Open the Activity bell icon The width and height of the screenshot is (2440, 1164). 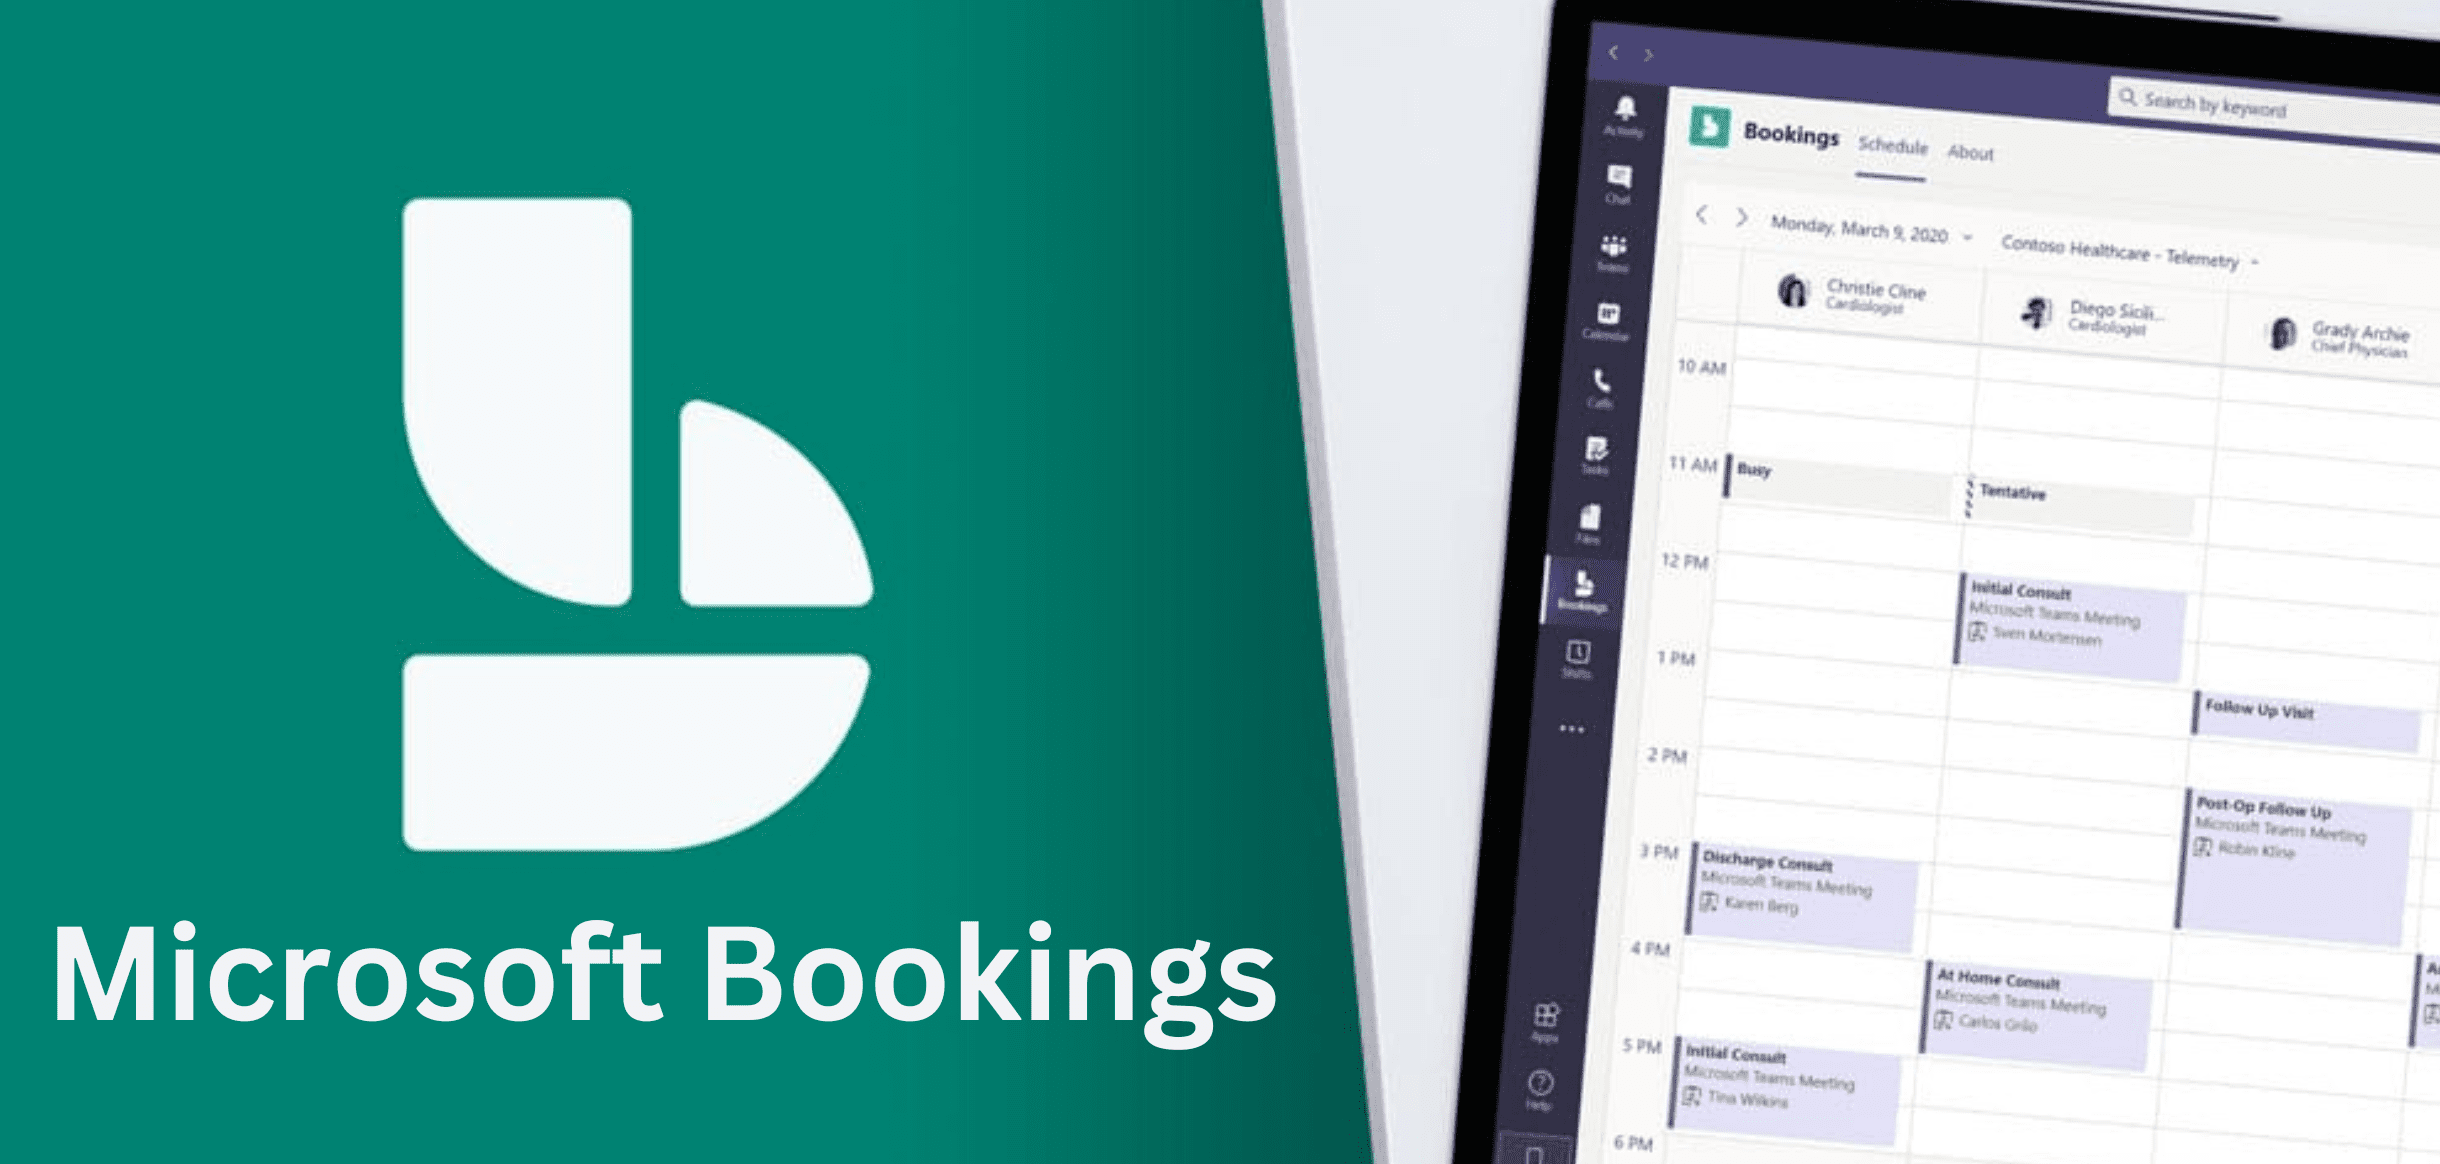[1625, 116]
